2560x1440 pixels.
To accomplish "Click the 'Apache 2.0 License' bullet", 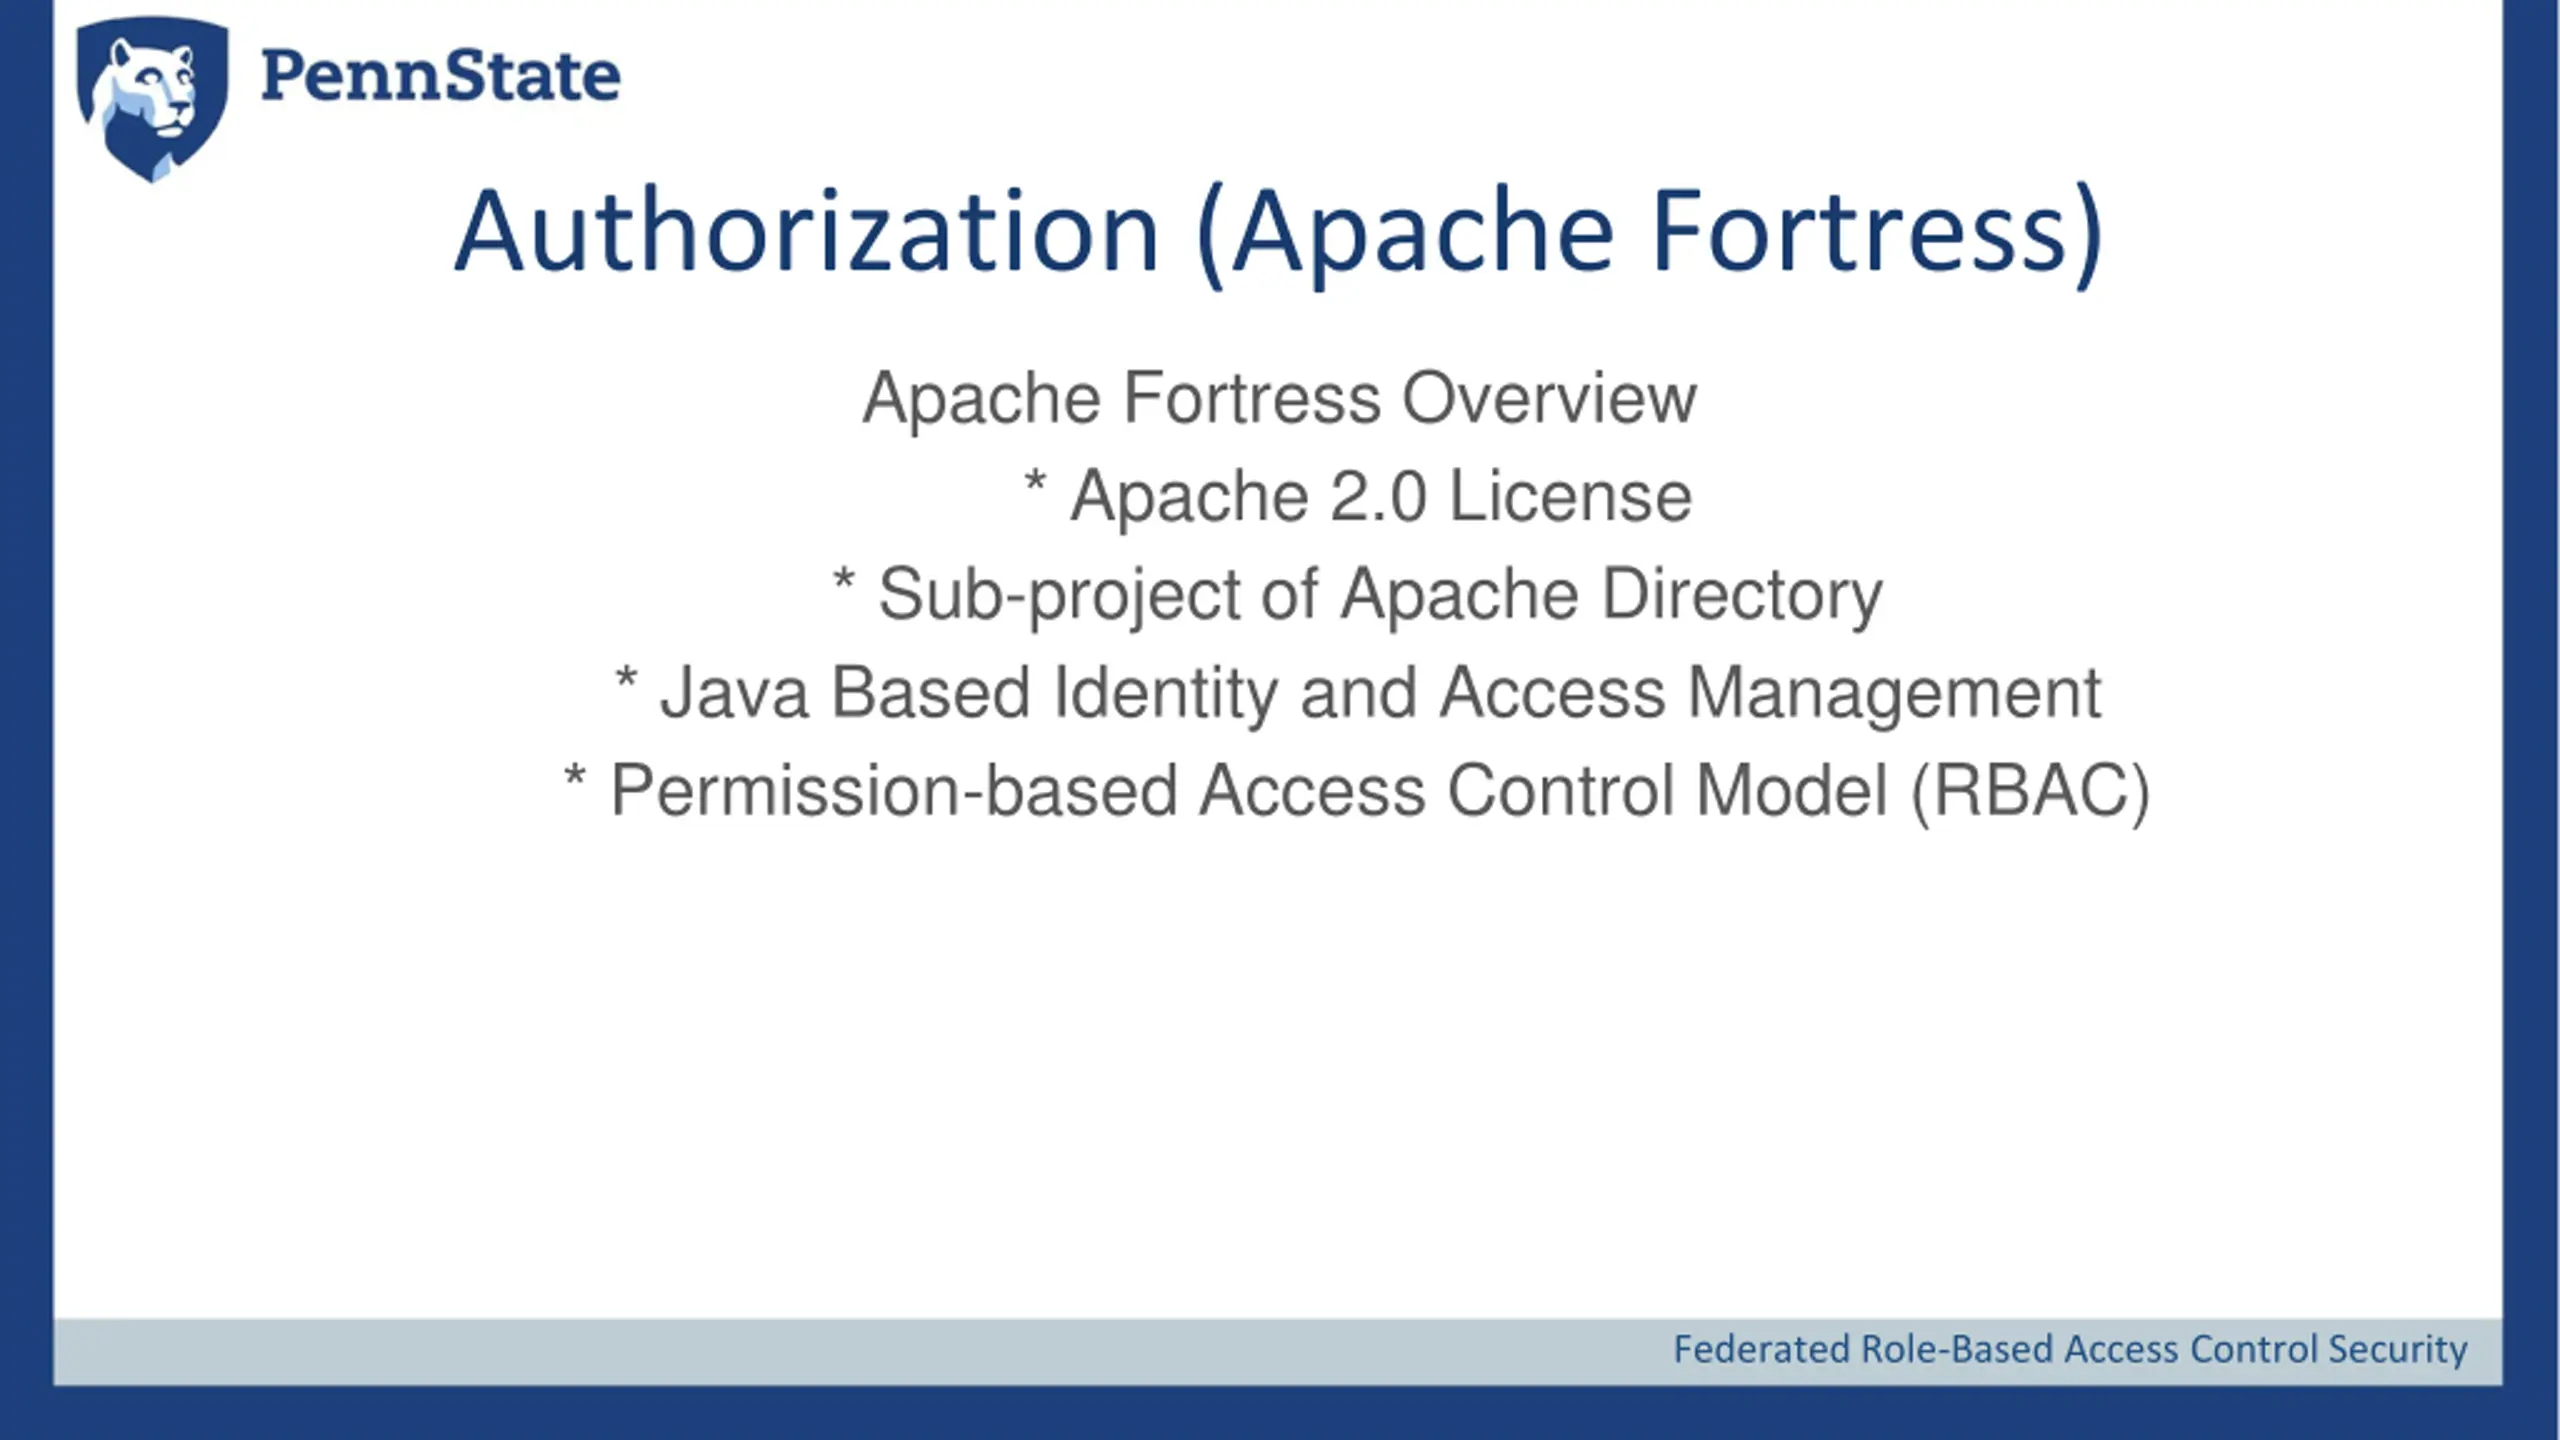I will 1358,497.
